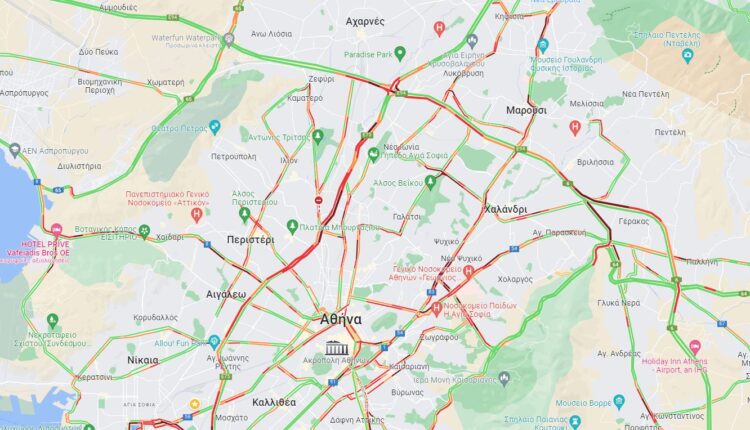This screenshot has height=430, width=750.
Task: Open the Theatro Petras teal marker
Action: click(214, 127)
